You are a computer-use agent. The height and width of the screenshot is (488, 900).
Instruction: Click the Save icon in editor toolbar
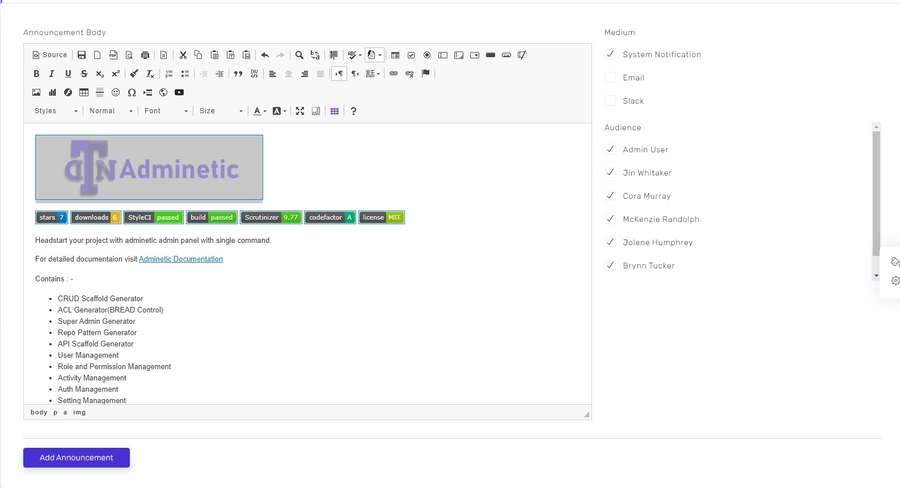click(x=82, y=55)
